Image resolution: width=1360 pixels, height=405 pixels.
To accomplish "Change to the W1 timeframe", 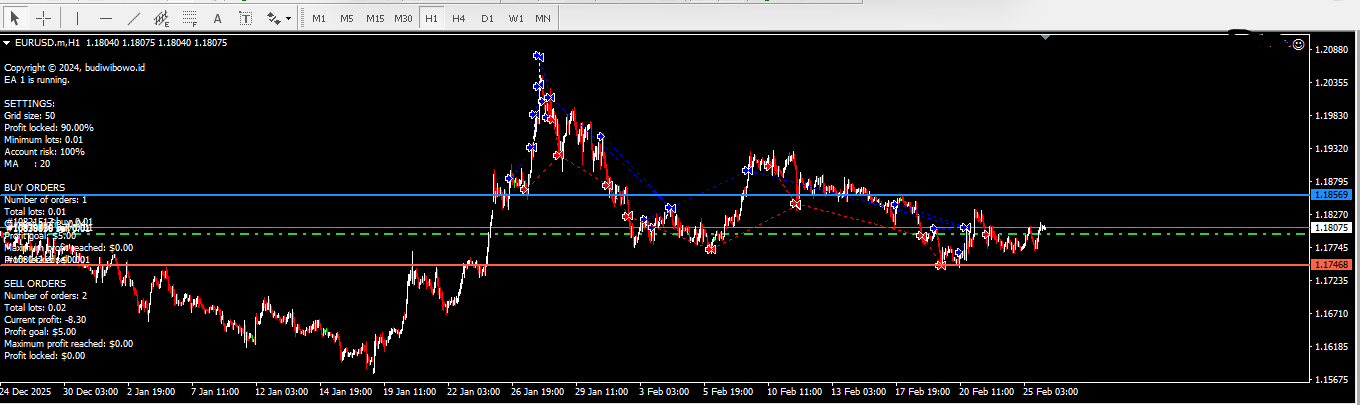I will point(515,18).
